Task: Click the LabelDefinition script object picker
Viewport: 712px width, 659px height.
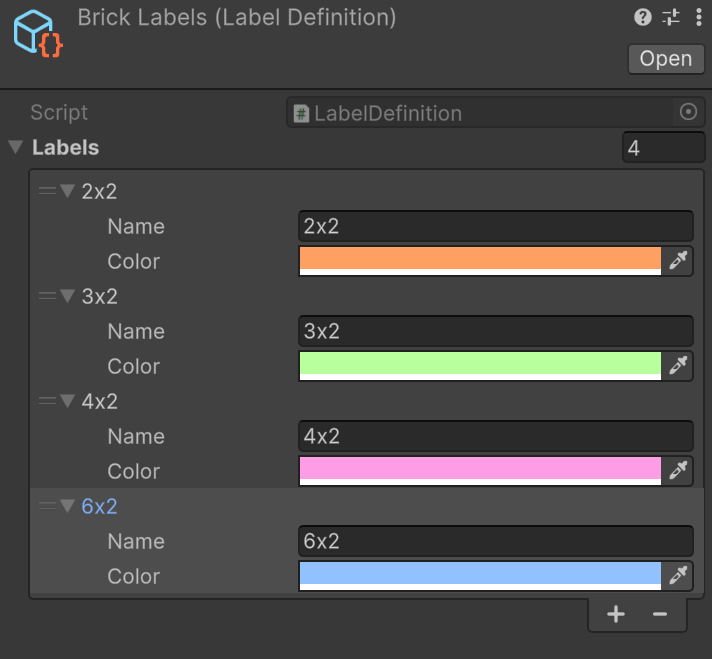Action: pyautogui.click(x=688, y=113)
